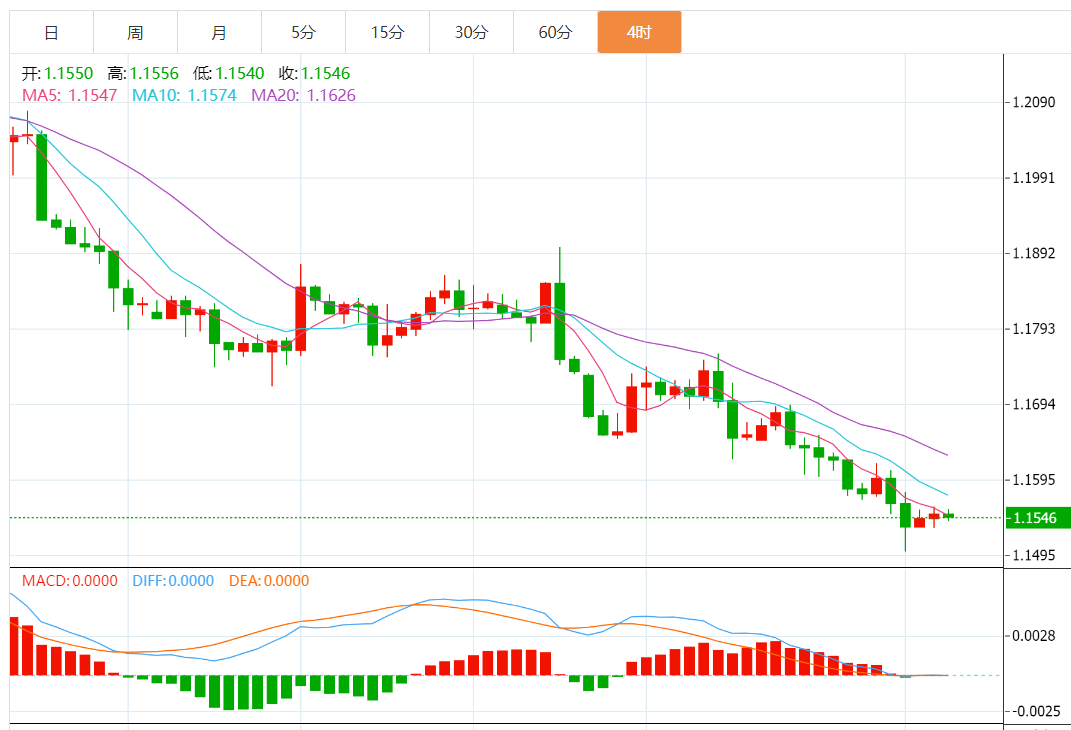Click the 1.1892 price axis label

(x=1033, y=253)
